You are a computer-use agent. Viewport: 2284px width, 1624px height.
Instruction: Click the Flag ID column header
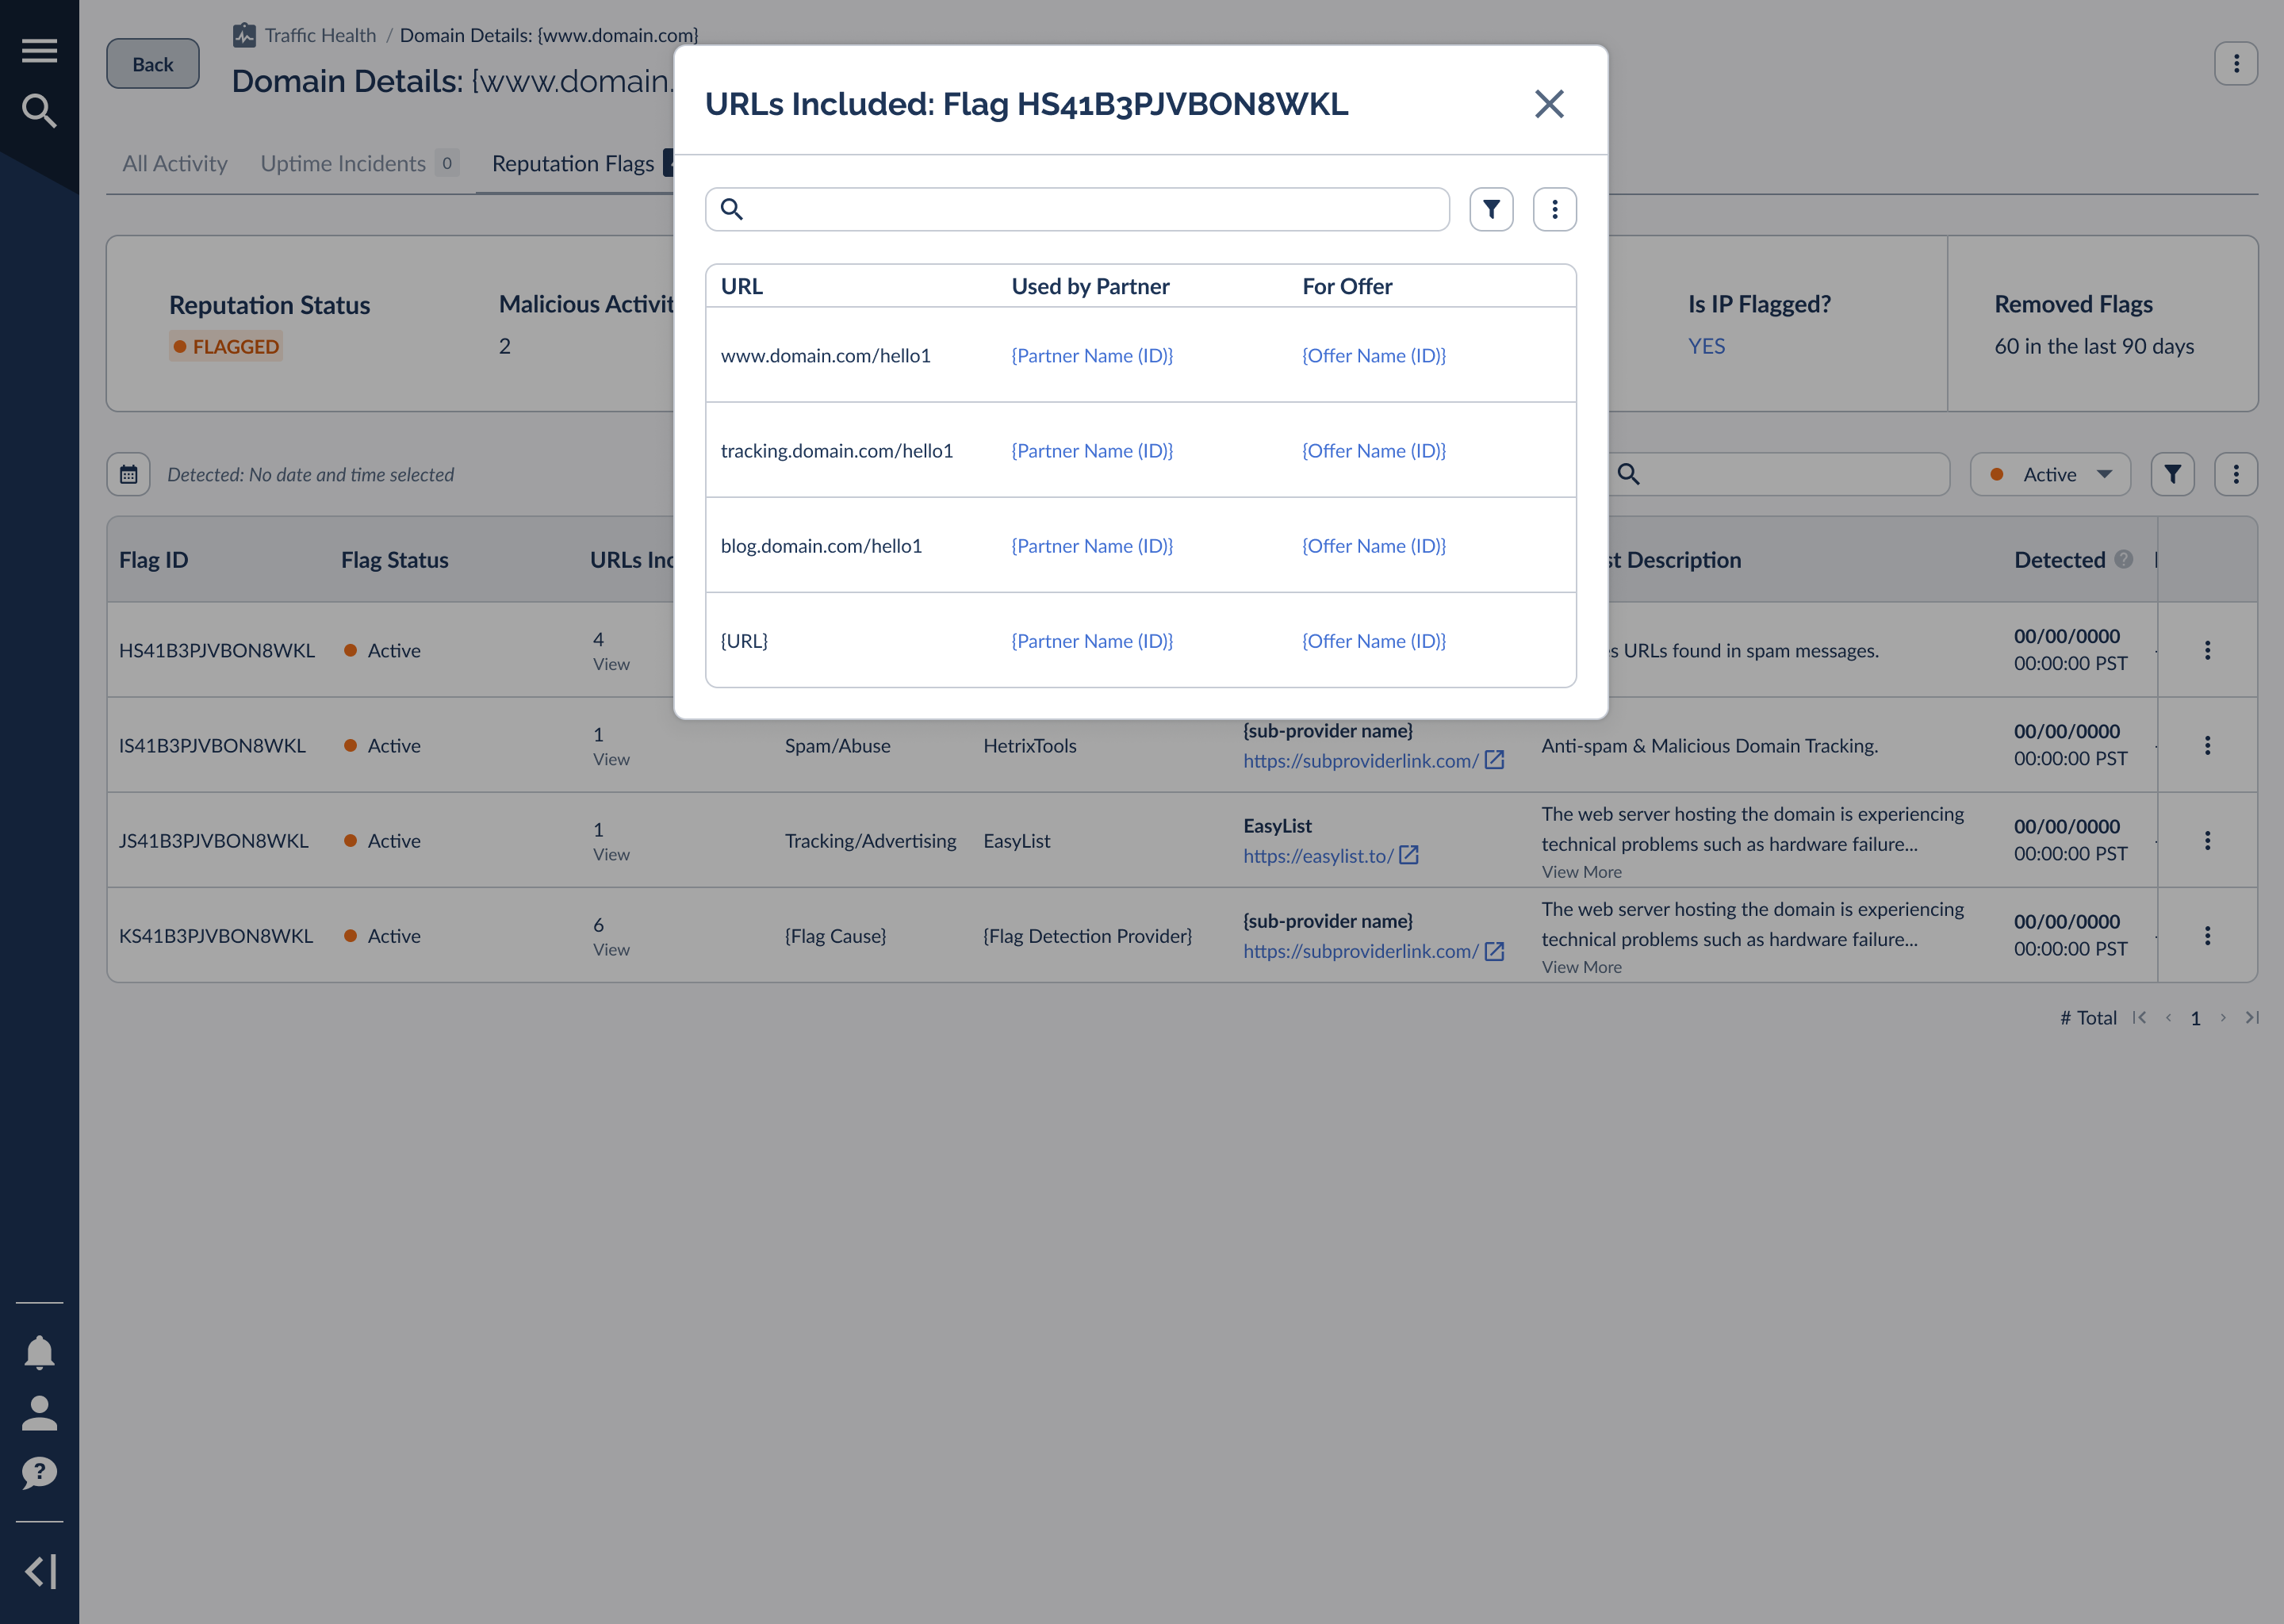point(153,559)
